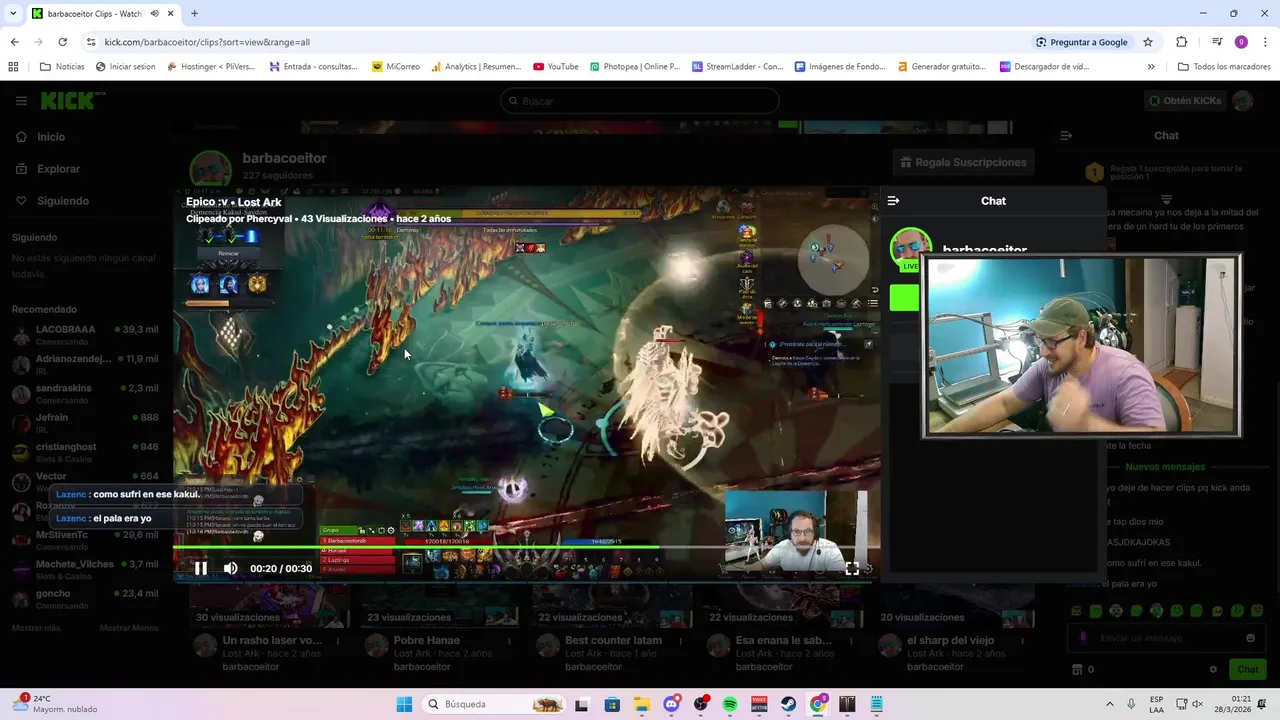Open Discord from the taskbar
This screenshot has width=1280, height=720.
pos(671,704)
